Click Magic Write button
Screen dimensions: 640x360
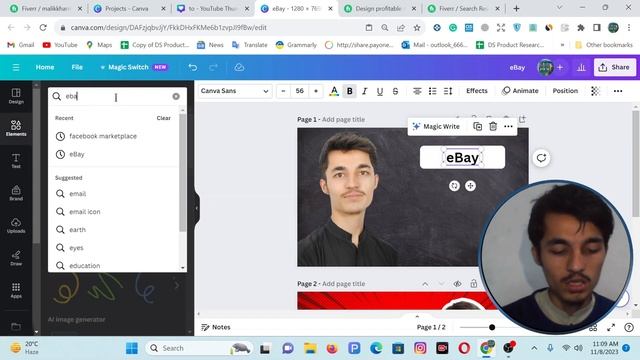click(436, 127)
